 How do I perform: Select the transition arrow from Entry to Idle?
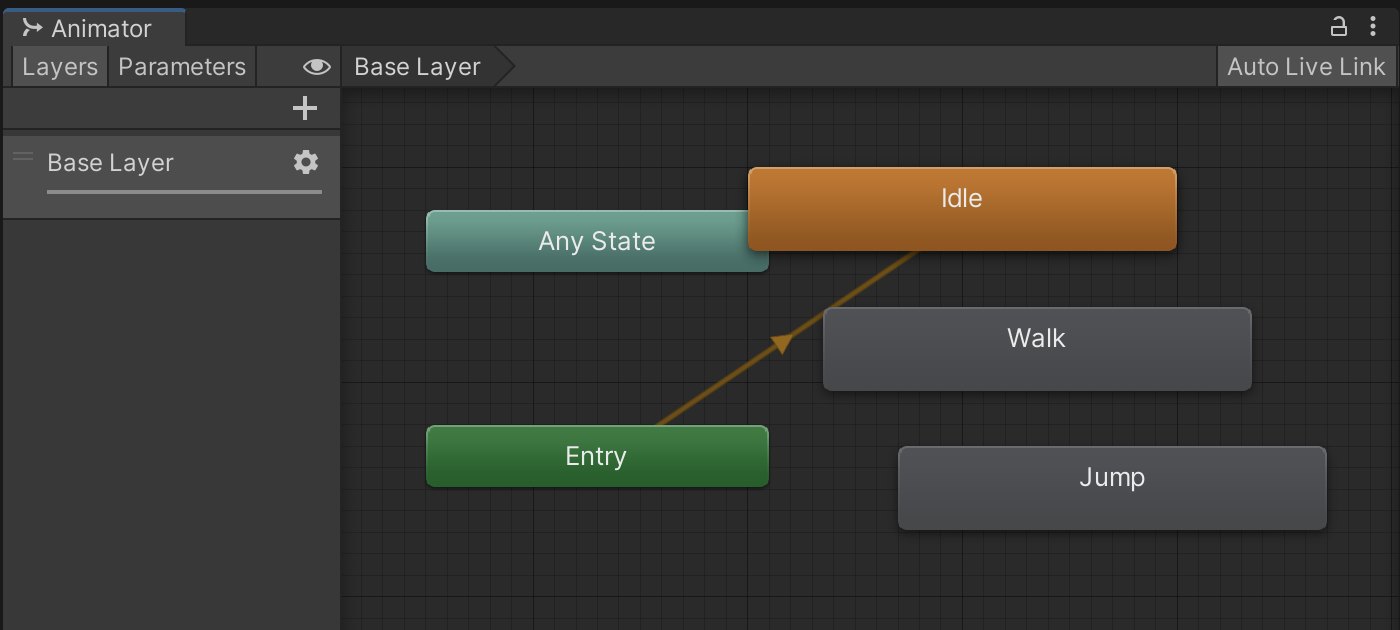(x=782, y=343)
